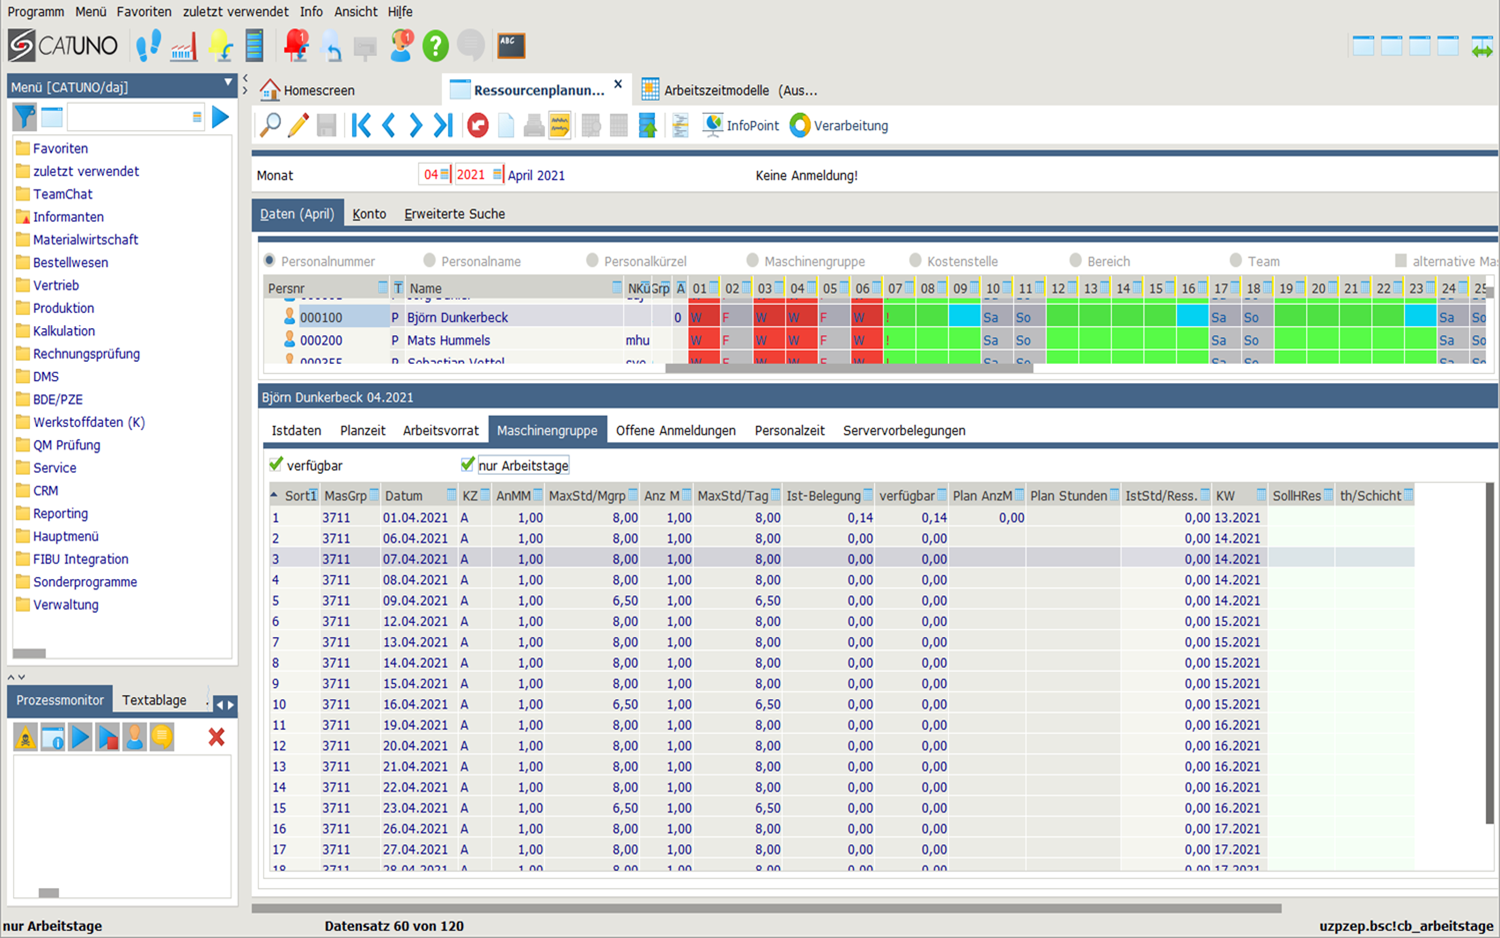The width and height of the screenshot is (1500, 938).
Task: Go to the next record arrow
Action: coord(416,125)
